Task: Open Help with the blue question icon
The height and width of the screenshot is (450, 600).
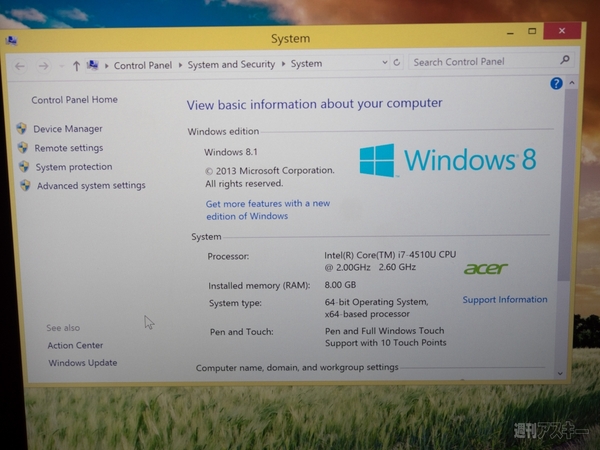Action: pyautogui.click(x=556, y=83)
